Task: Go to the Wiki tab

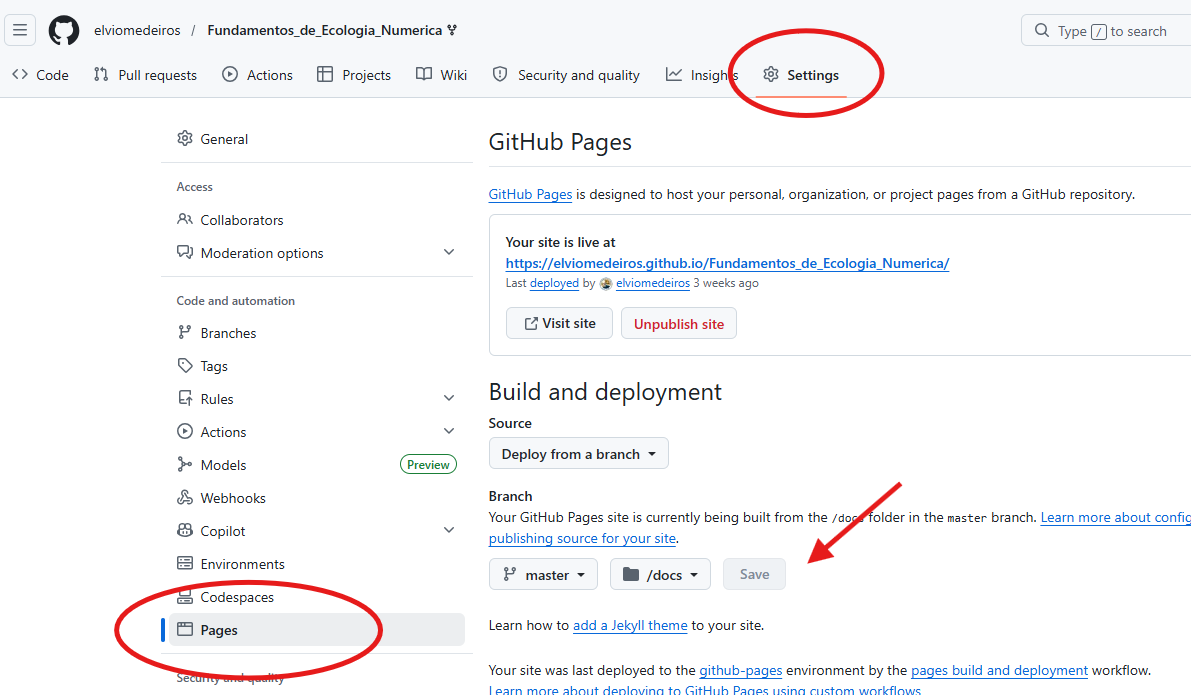Action: pos(441,74)
